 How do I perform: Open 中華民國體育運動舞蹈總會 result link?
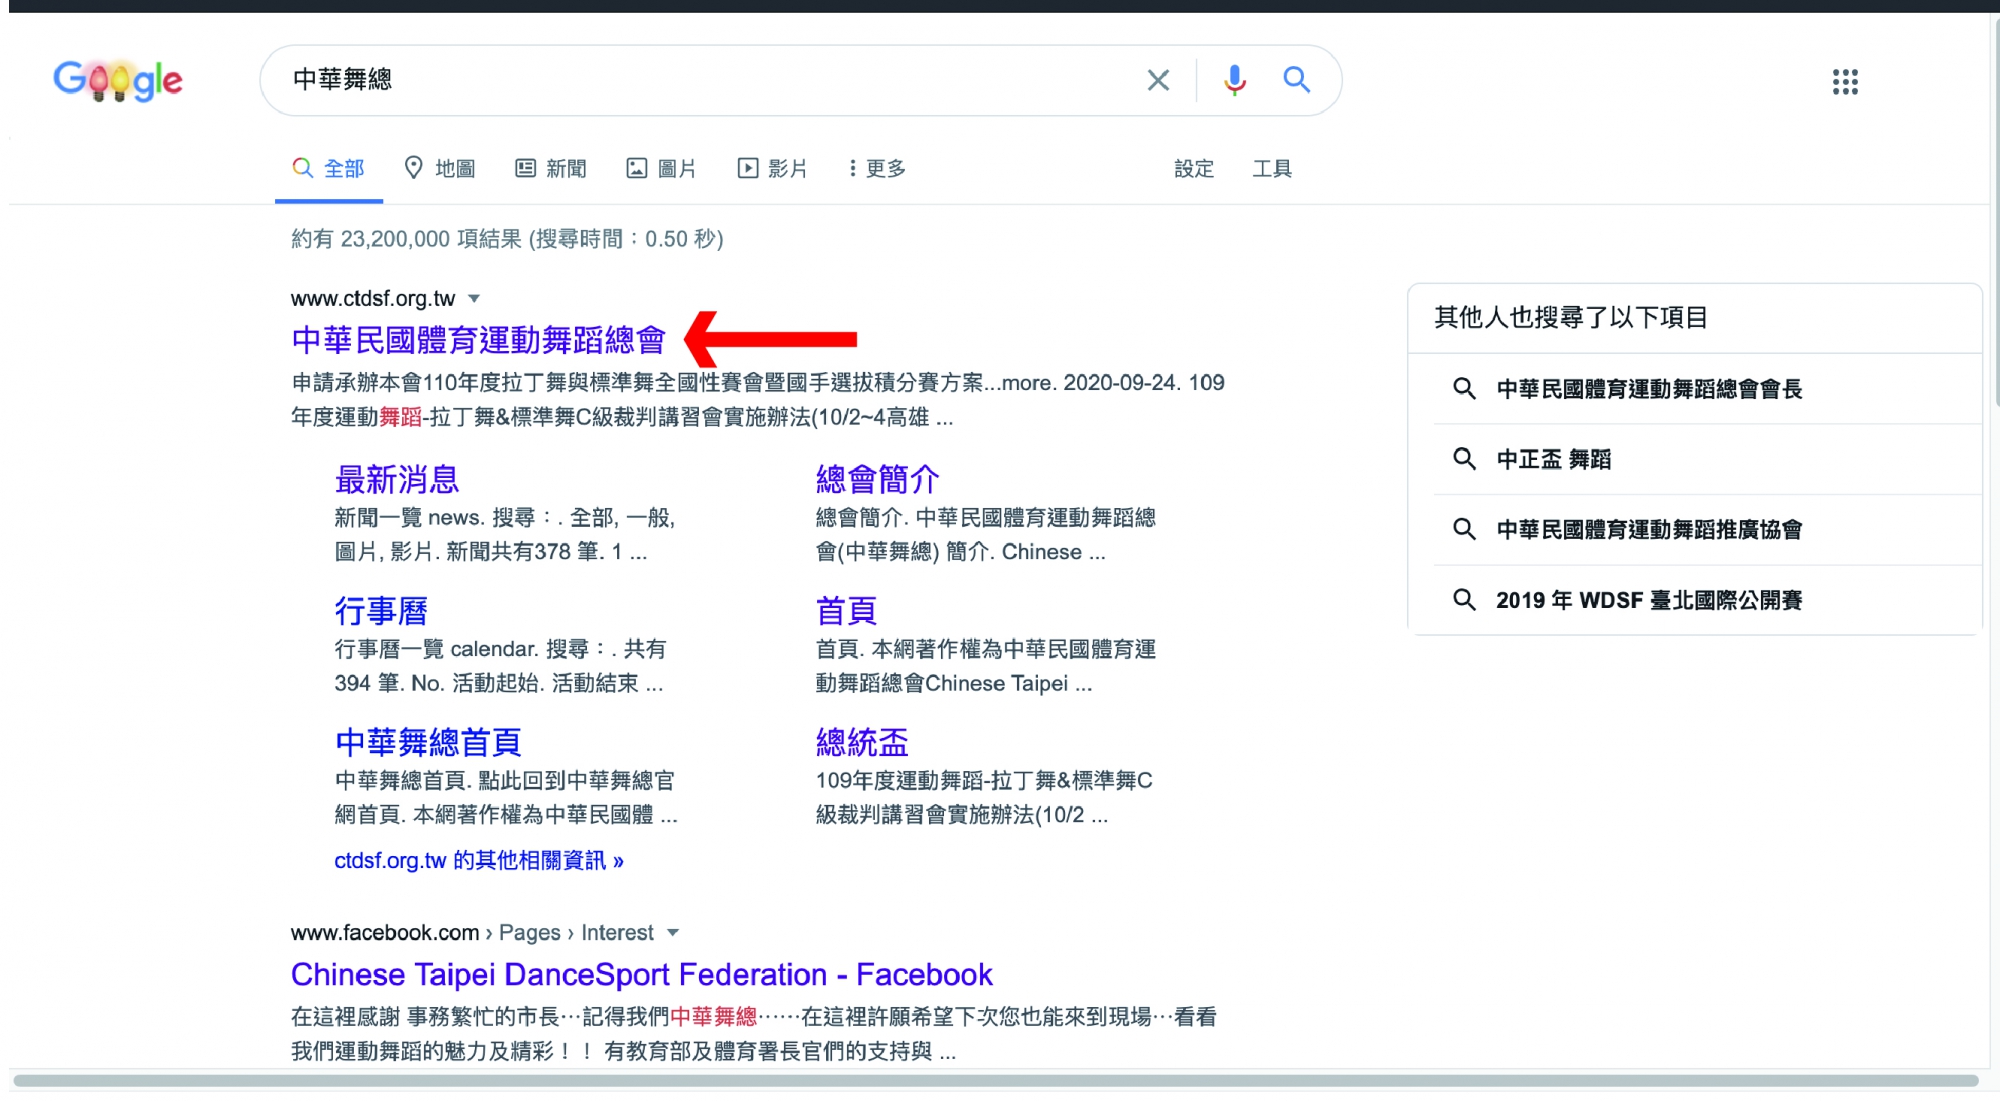(x=478, y=340)
